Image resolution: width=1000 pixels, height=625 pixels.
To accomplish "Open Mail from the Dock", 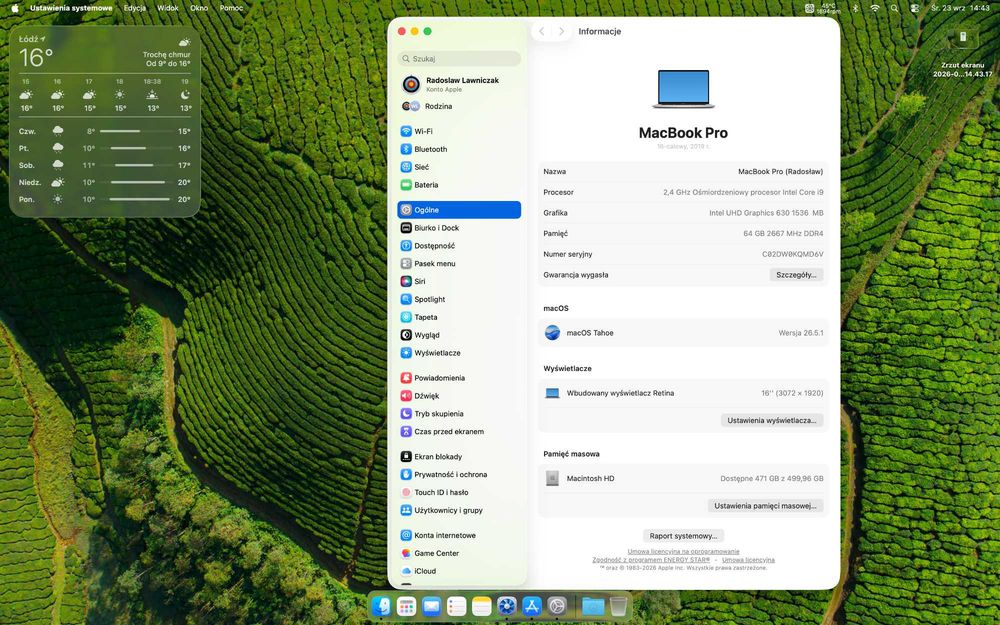I will (x=432, y=606).
